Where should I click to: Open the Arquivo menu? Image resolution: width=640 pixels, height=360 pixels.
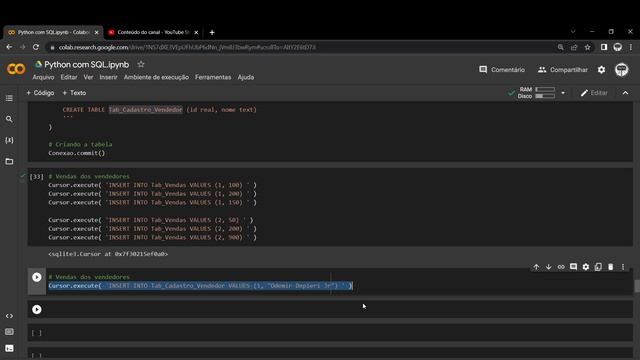click(x=43, y=77)
